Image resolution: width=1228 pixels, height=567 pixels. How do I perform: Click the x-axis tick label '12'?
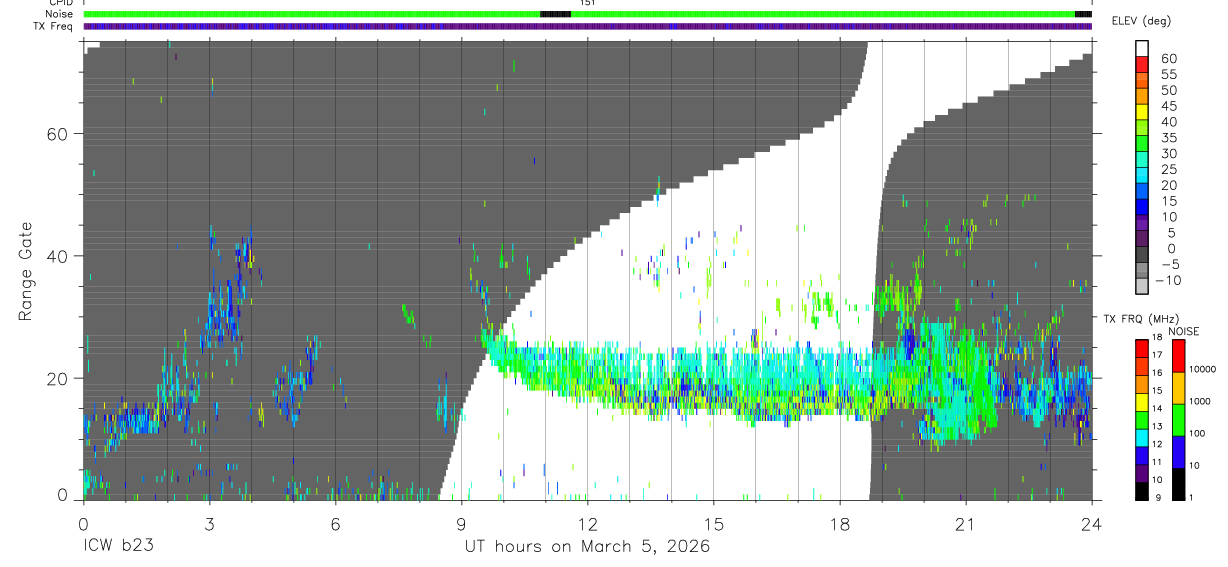587,523
